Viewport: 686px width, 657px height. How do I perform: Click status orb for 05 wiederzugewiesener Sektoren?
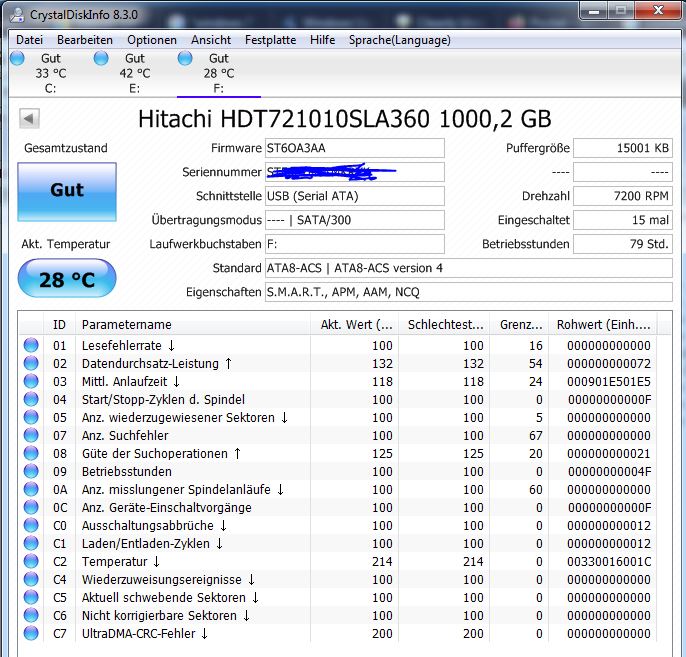(x=31, y=417)
